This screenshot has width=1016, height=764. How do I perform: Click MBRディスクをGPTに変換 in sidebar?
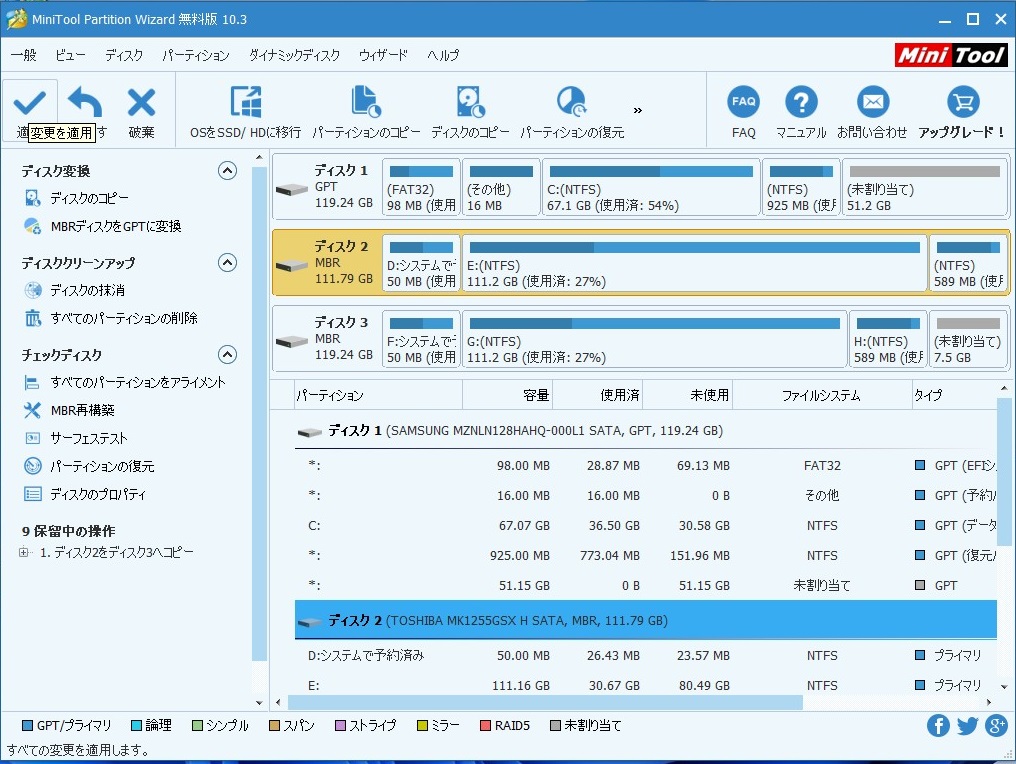(115, 227)
